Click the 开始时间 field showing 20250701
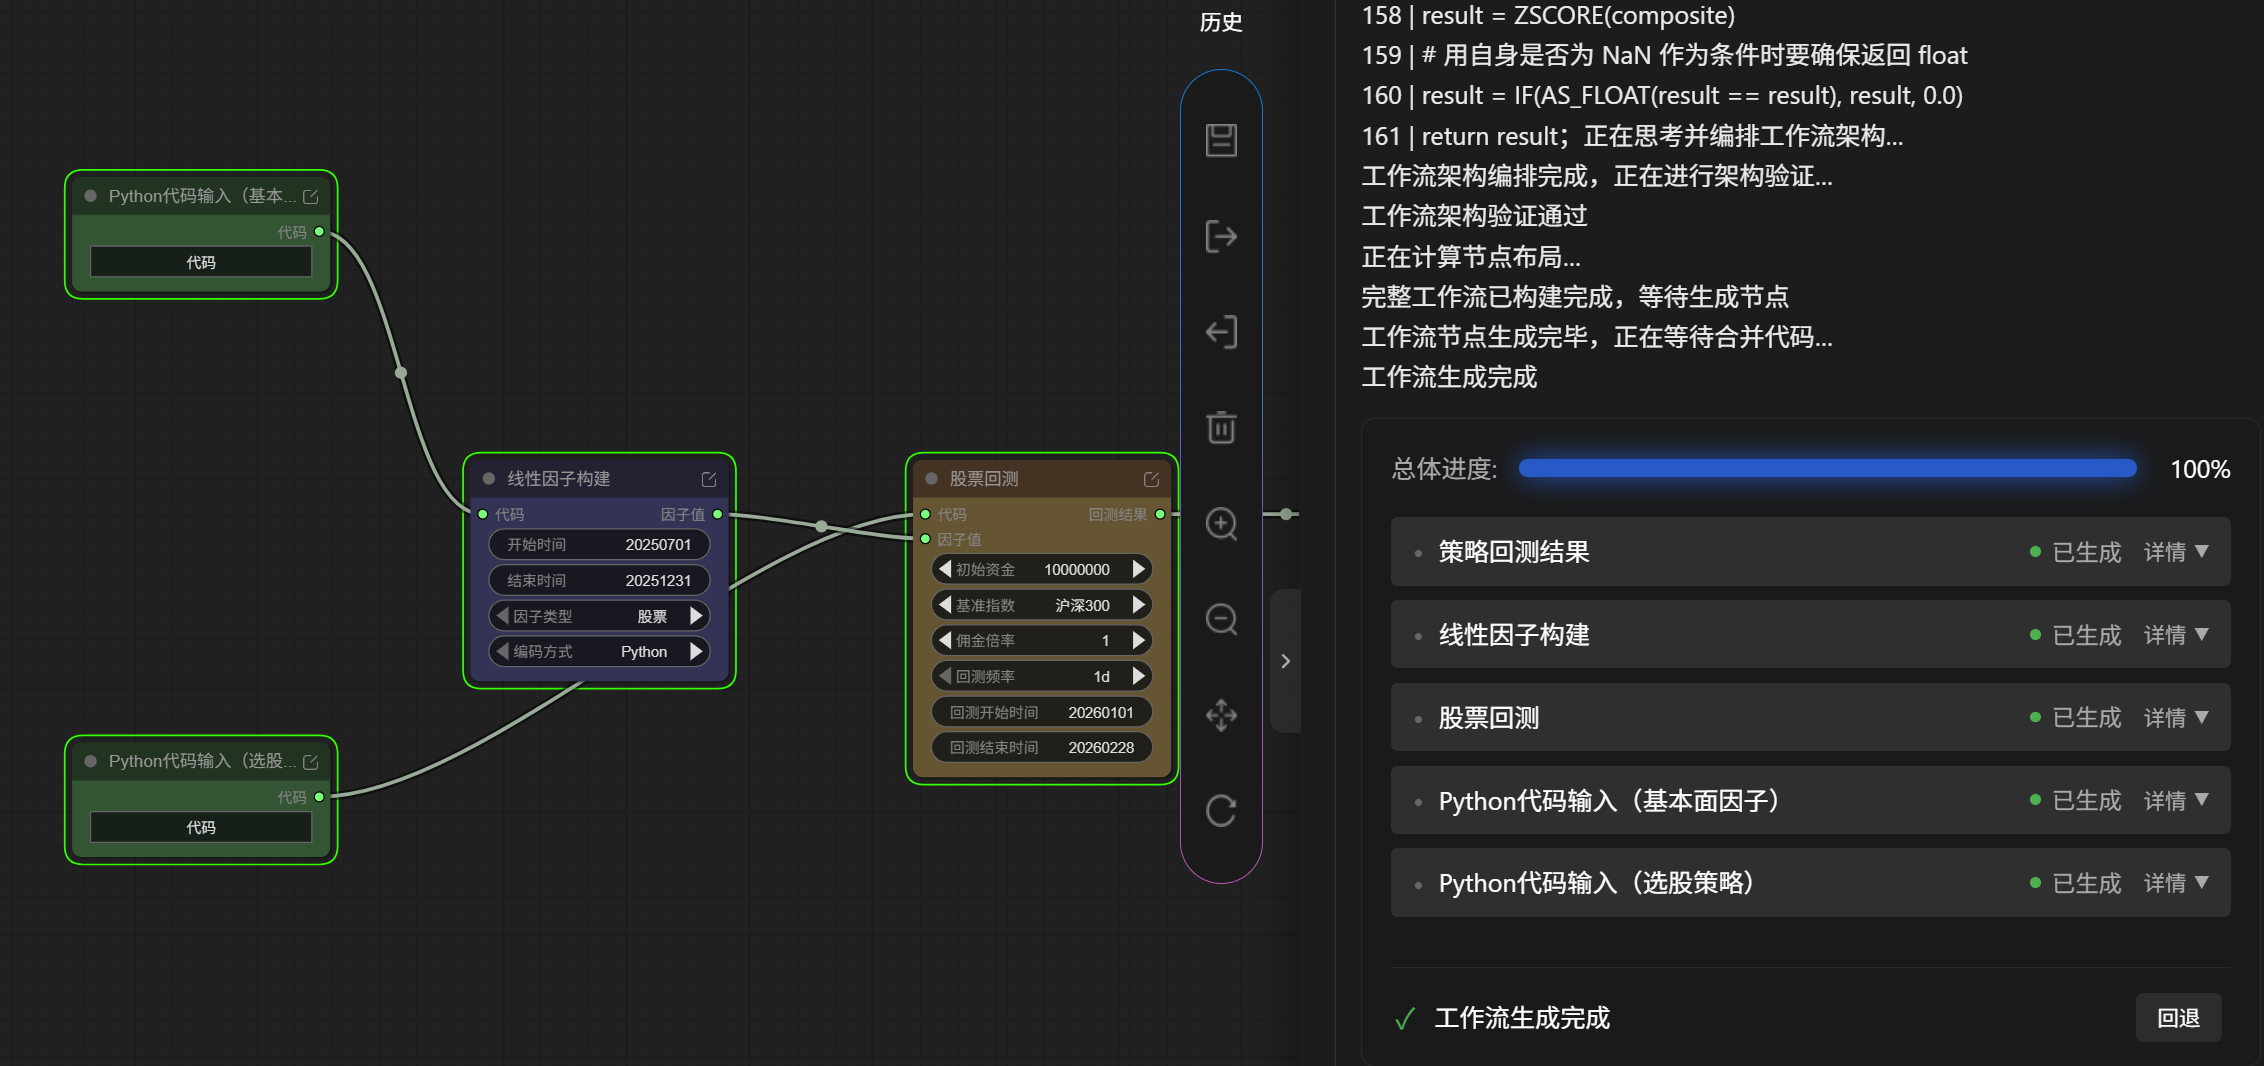2264x1066 pixels. pos(599,545)
